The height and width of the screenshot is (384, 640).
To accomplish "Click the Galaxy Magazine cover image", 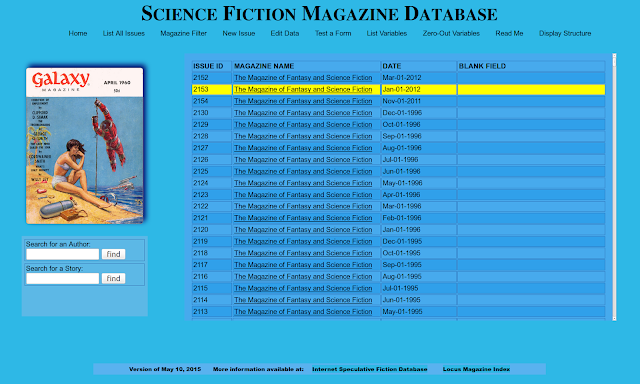I will pos(84,146).
